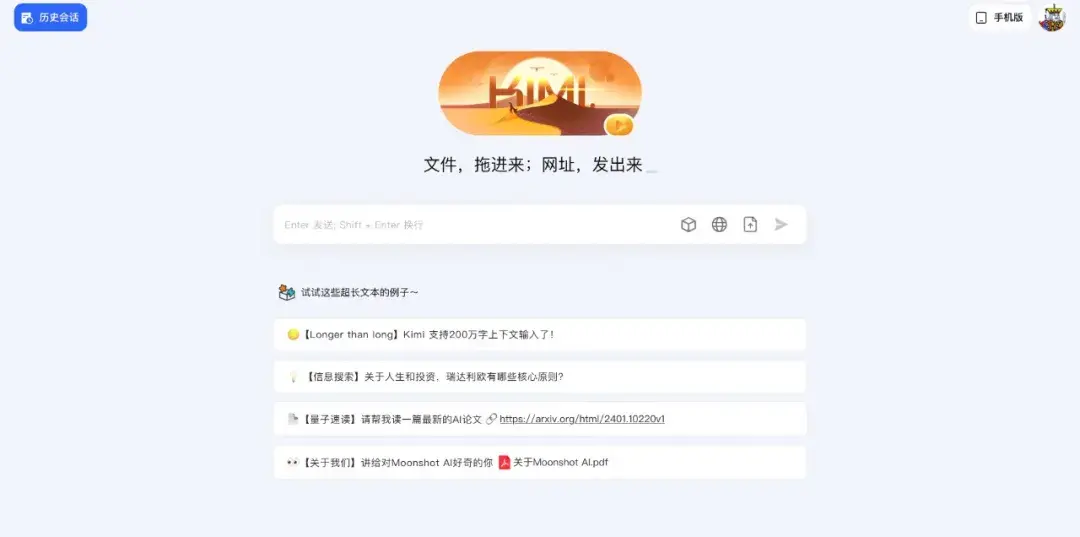
Task: Switch to 手机版 mobile version
Action: click(x=999, y=17)
